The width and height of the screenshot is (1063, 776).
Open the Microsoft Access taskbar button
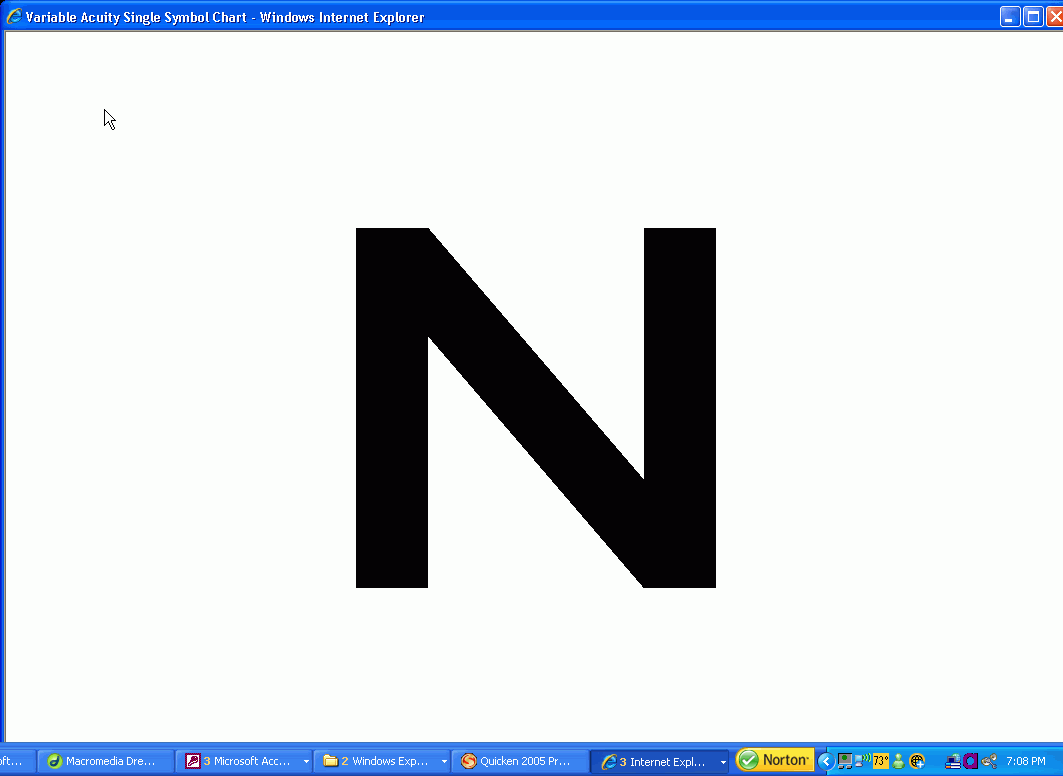(x=240, y=761)
